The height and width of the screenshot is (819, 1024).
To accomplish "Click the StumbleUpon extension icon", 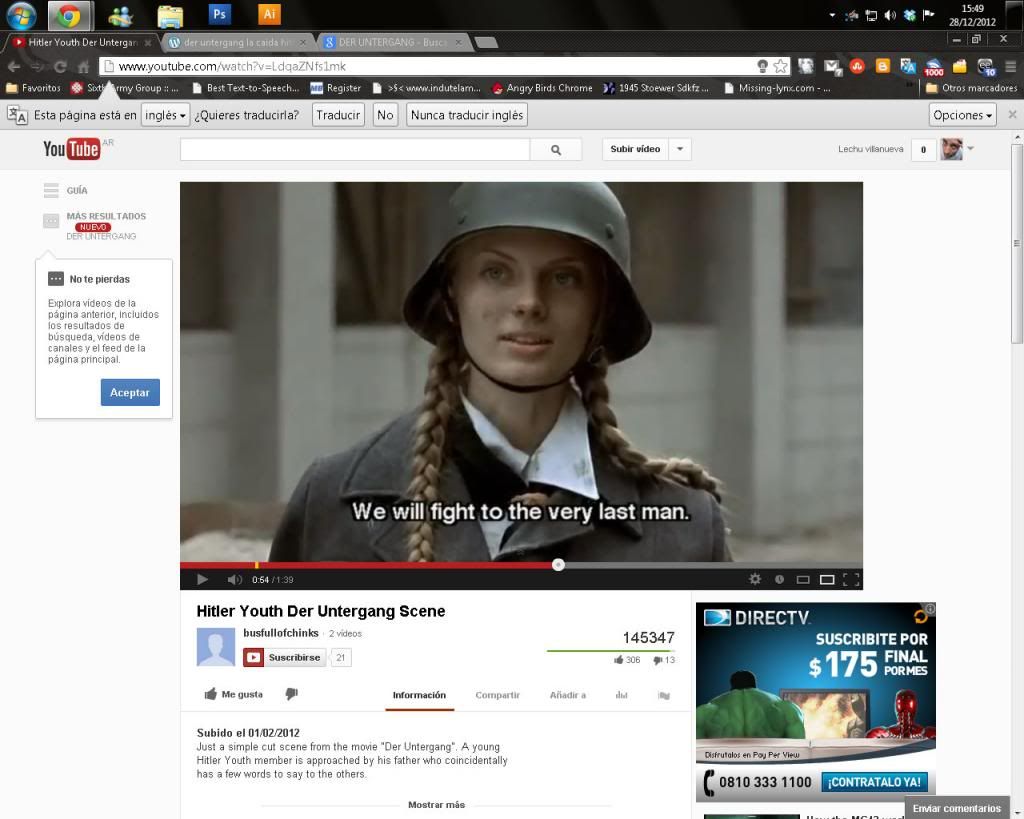I will coord(857,66).
